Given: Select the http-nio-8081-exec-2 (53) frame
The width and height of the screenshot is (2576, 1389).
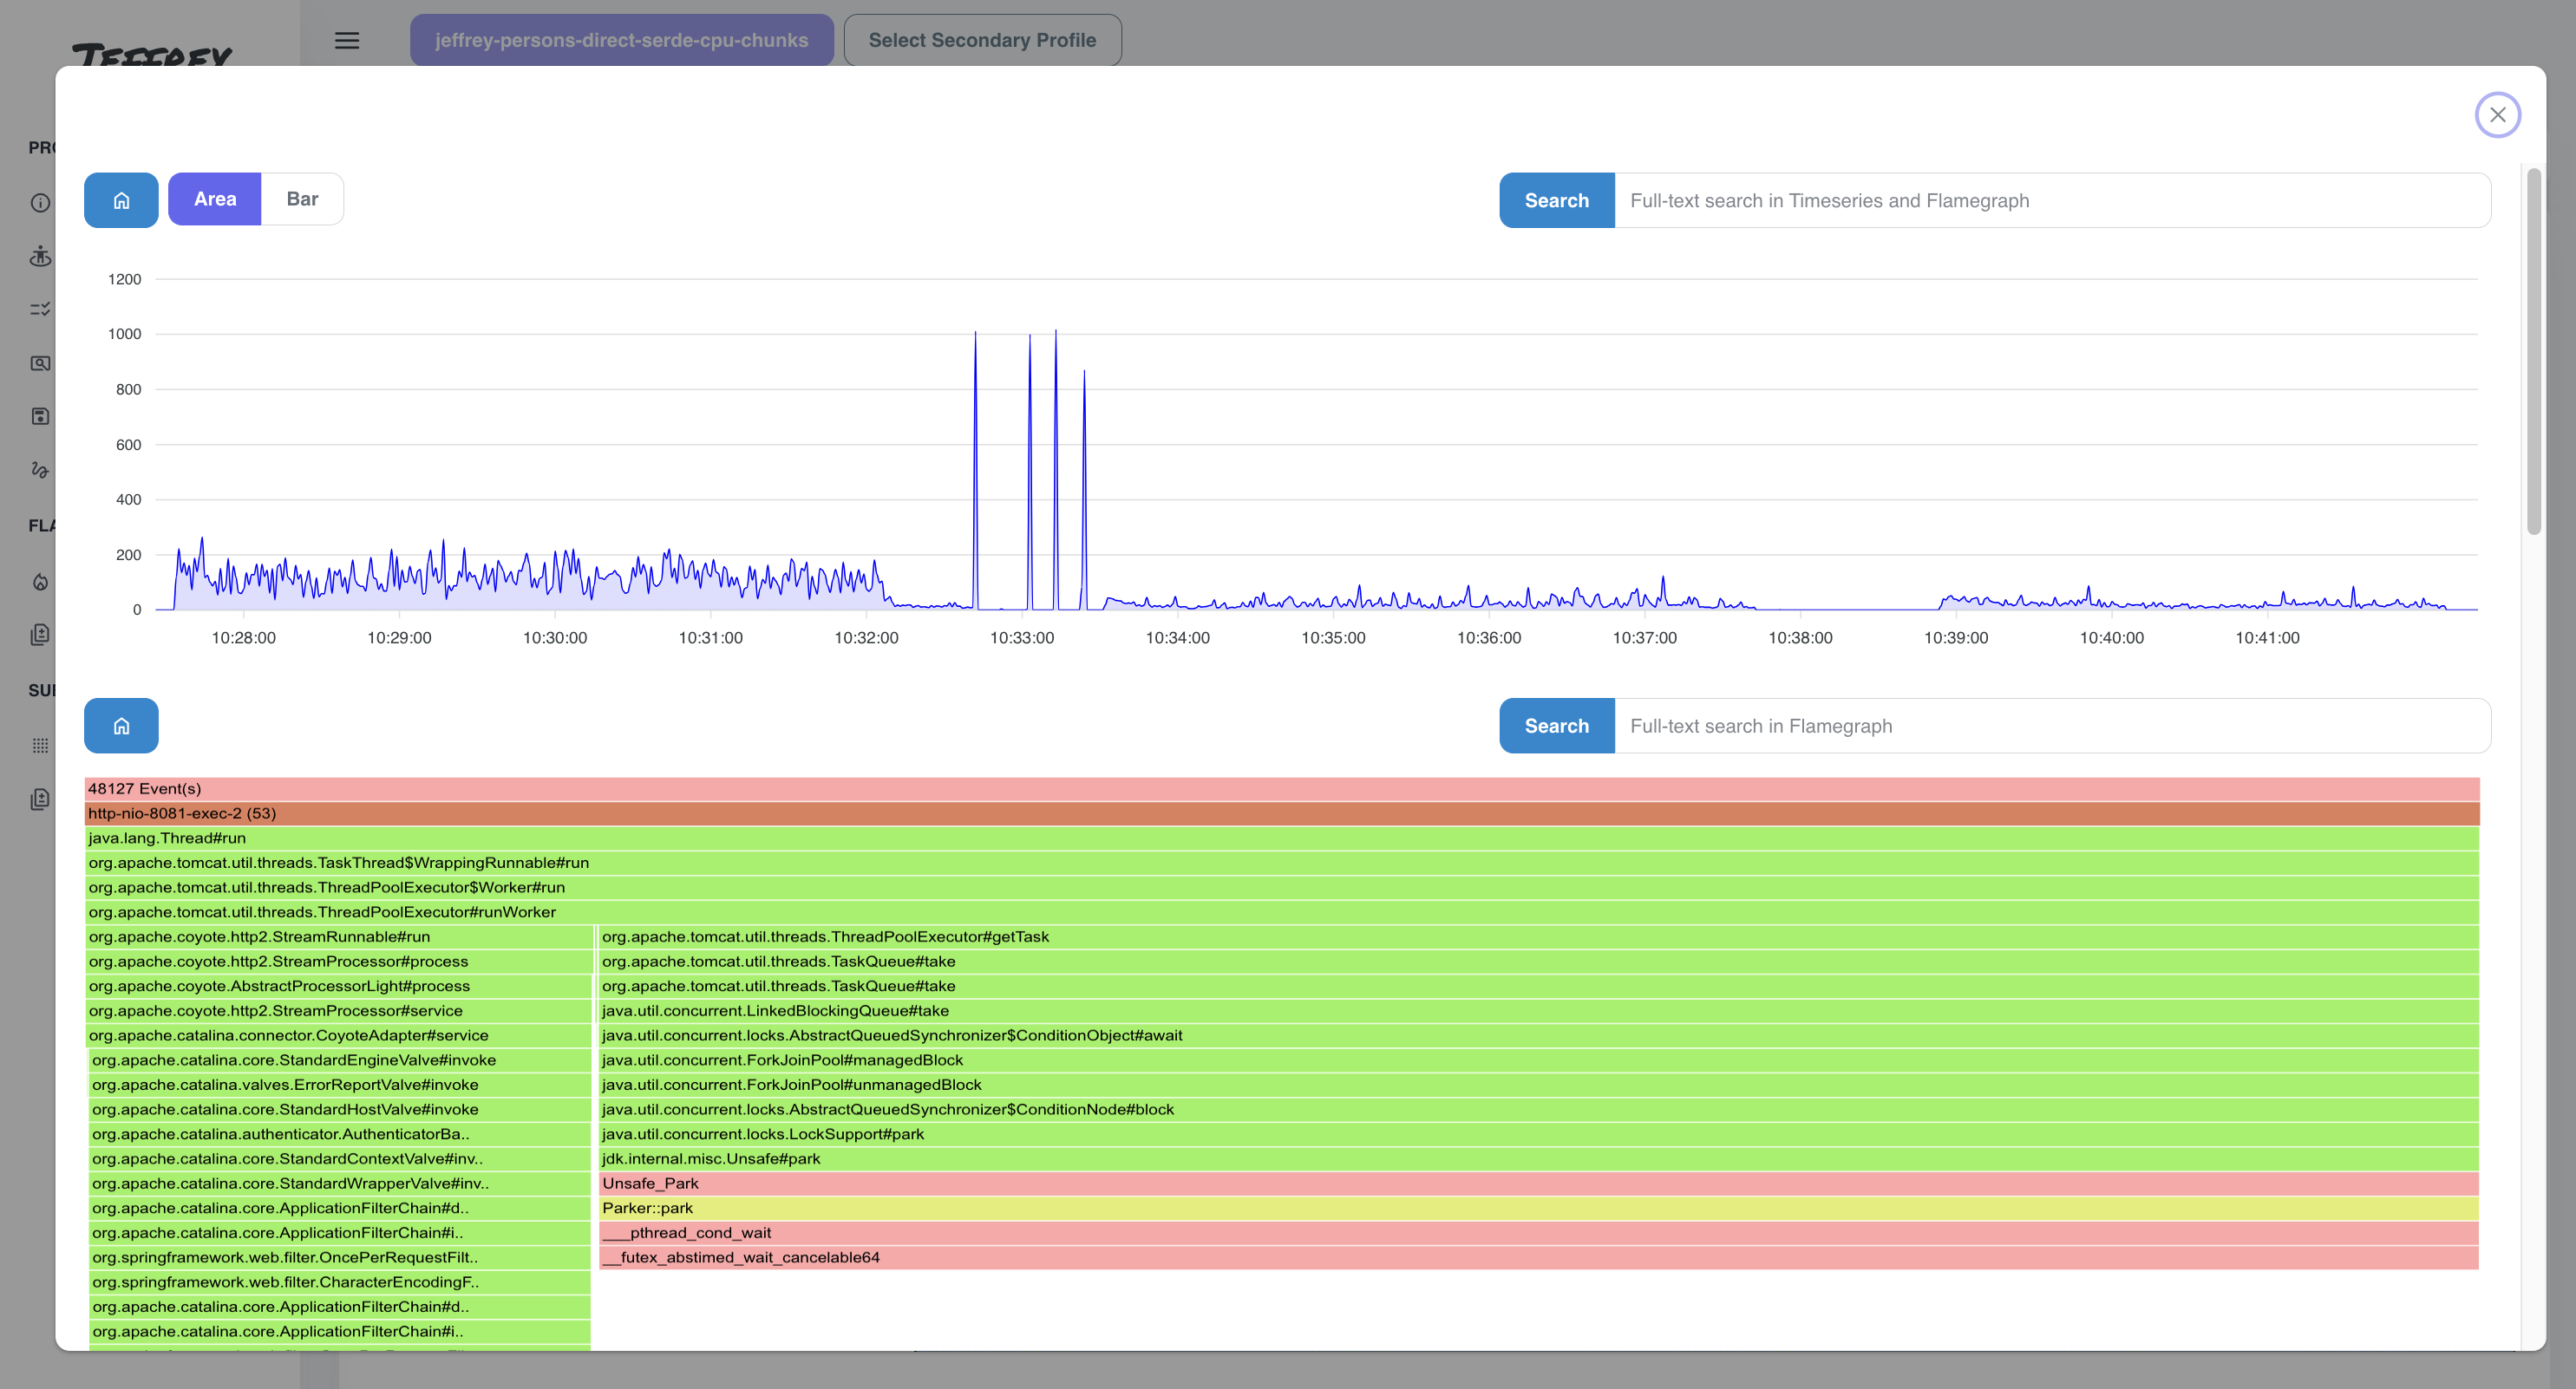Looking at the screenshot, I should coord(1282,813).
